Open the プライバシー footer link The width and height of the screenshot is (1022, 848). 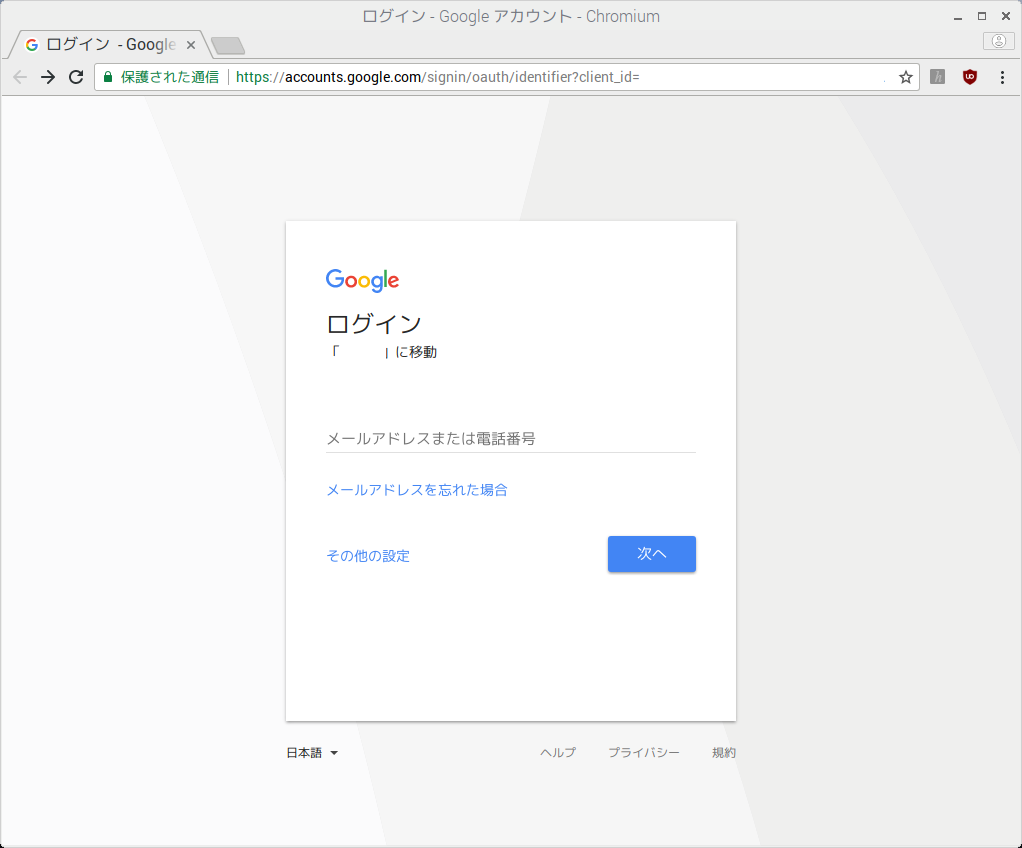(644, 753)
